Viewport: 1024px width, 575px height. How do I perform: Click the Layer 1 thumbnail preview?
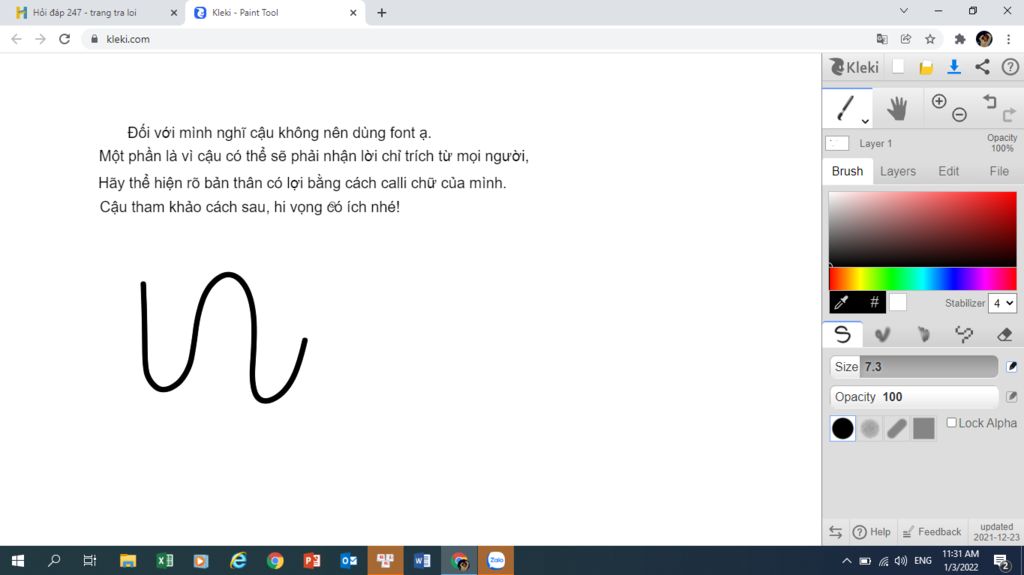837,143
